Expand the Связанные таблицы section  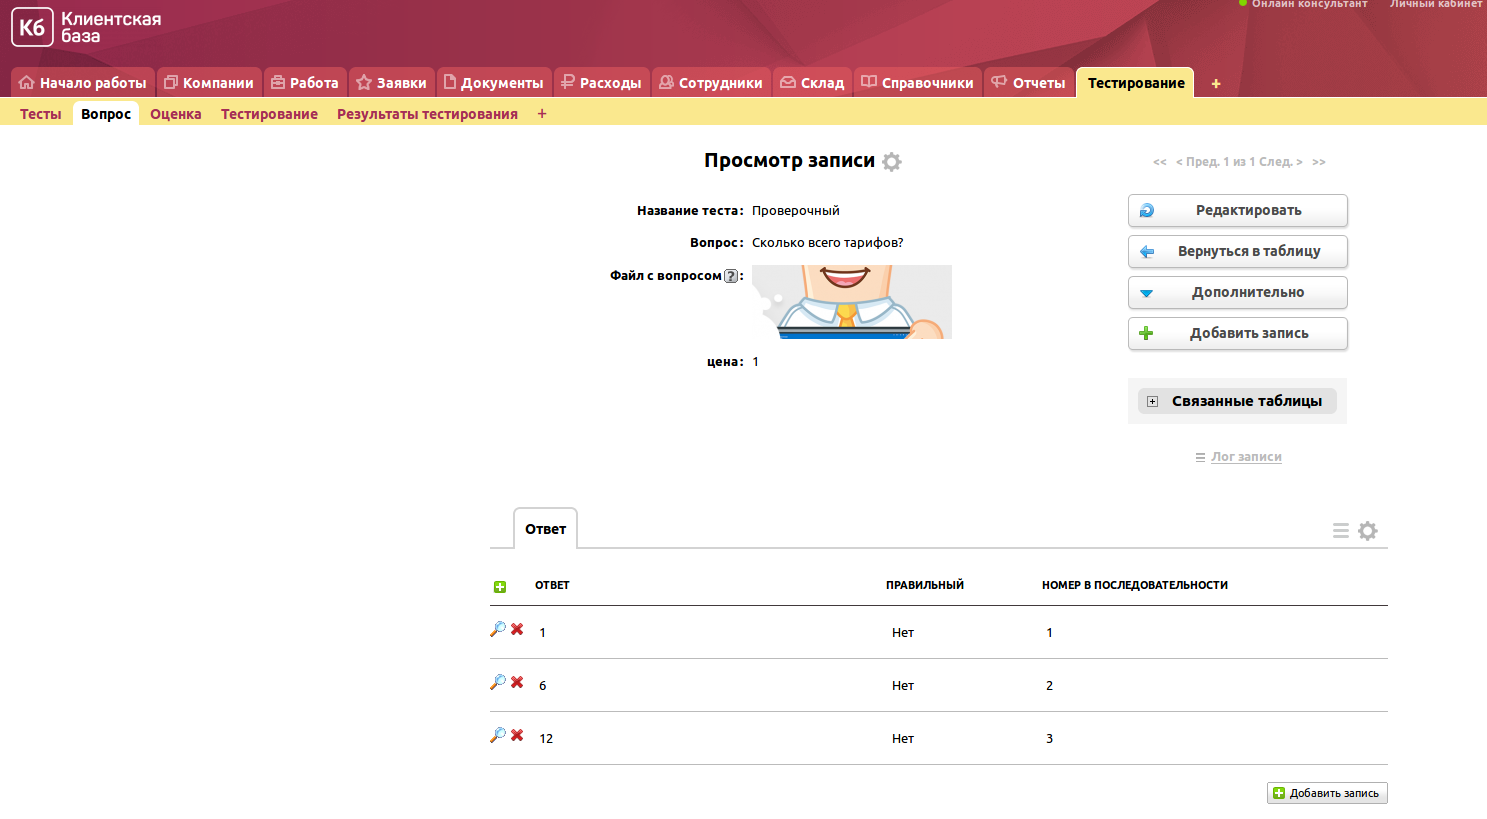[x=1237, y=401]
